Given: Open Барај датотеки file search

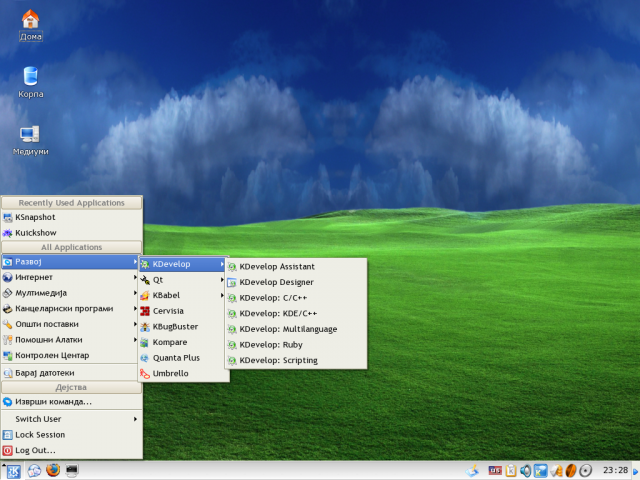Looking at the screenshot, I should coord(71,373).
